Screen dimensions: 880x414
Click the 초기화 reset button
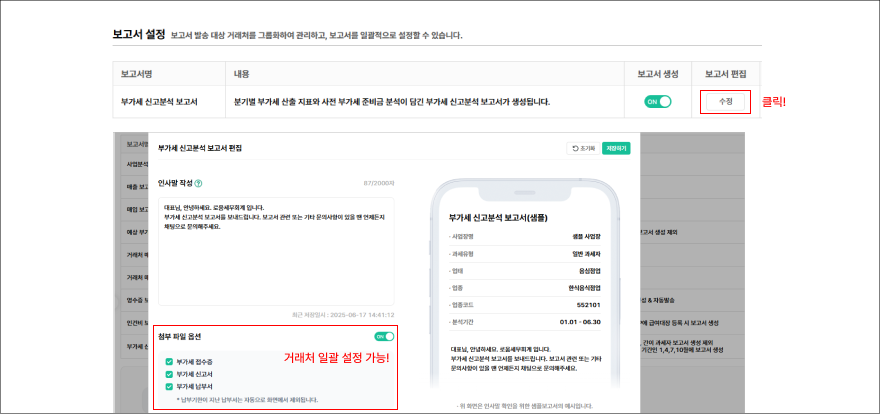click(583, 148)
